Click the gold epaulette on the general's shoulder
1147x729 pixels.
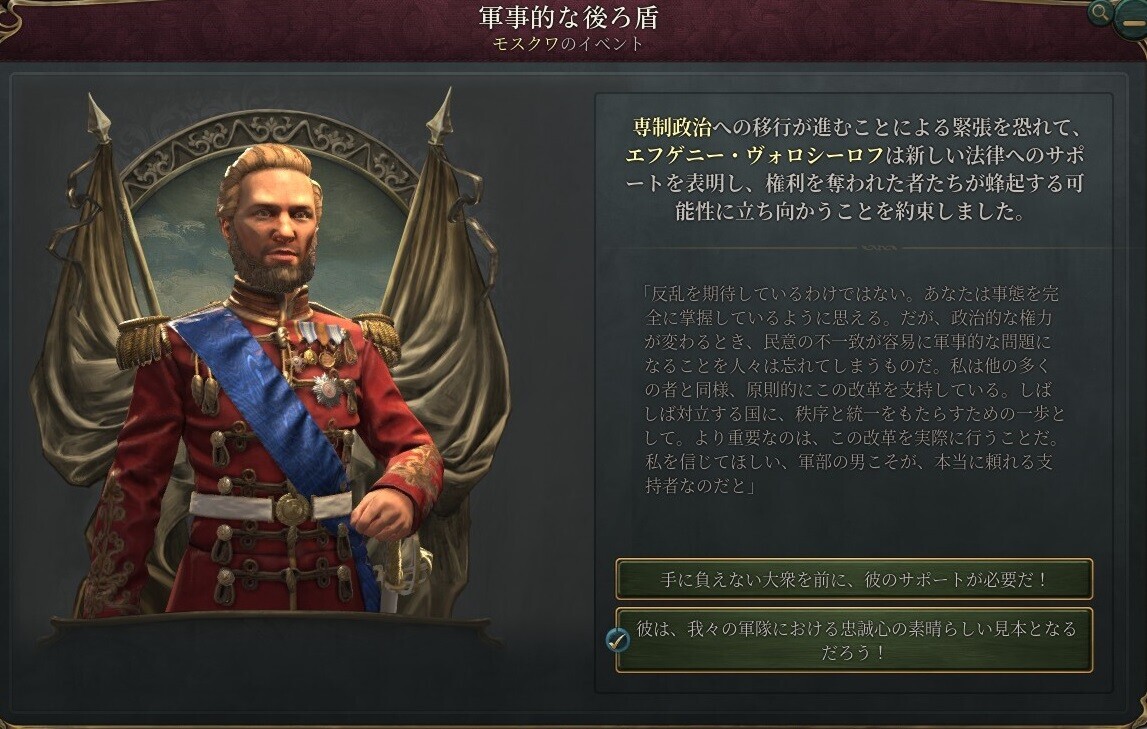tap(142, 340)
